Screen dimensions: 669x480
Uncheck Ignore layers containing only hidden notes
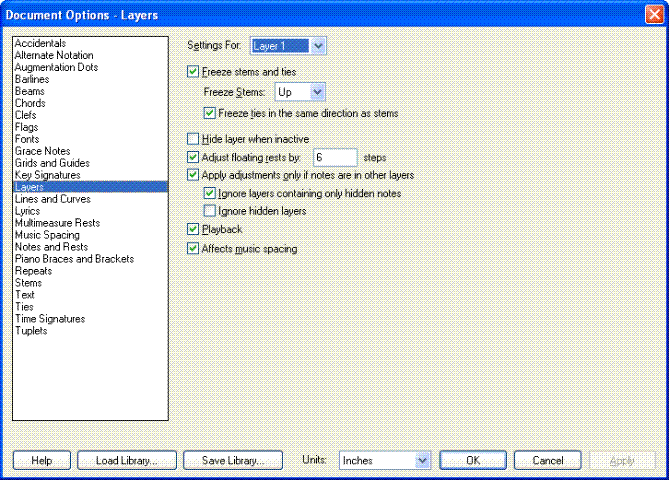click(210, 193)
